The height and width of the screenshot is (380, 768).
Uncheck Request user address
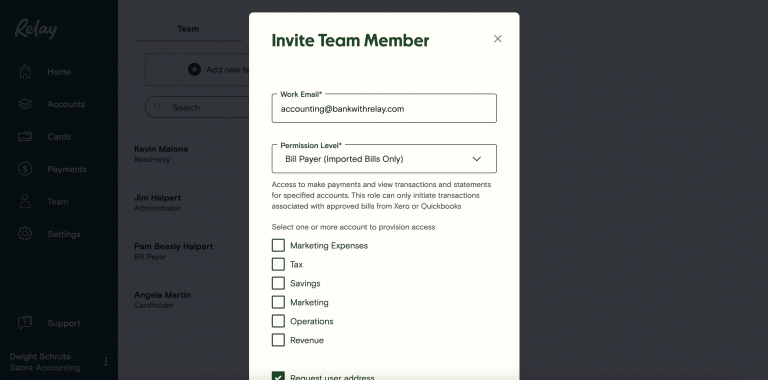pyautogui.click(x=278, y=376)
